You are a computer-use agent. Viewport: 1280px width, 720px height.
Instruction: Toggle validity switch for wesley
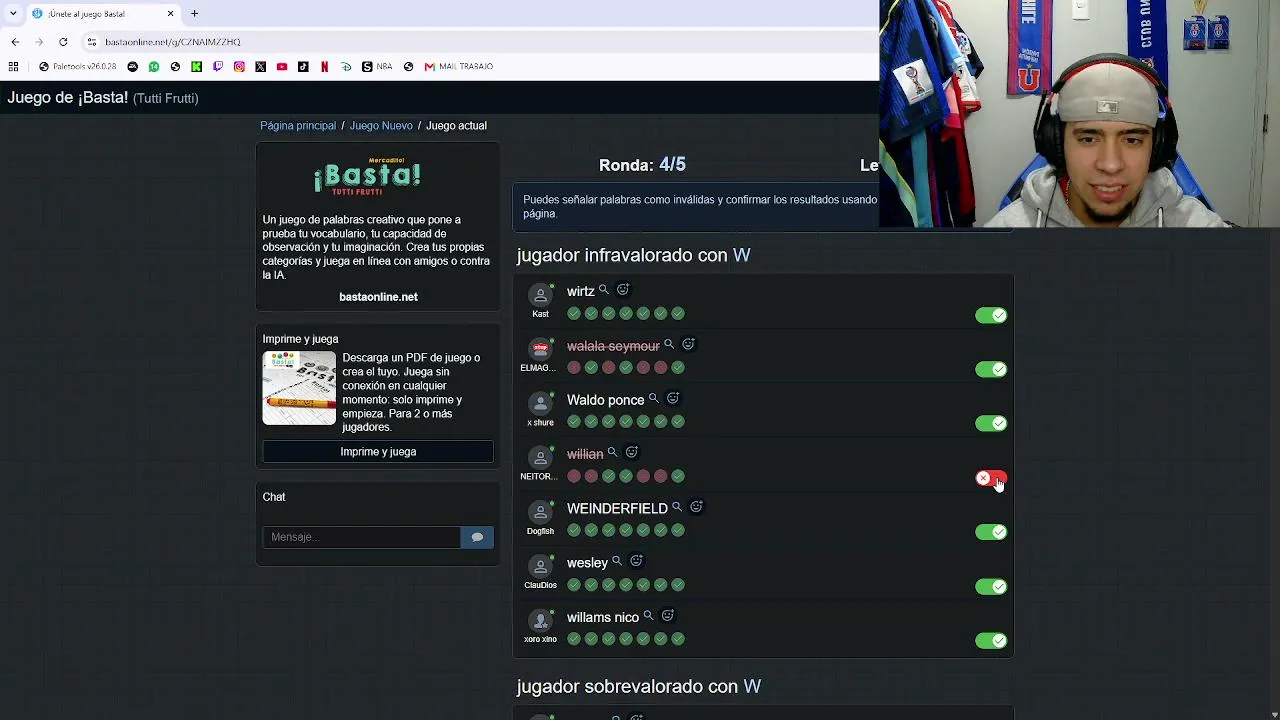point(991,586)
